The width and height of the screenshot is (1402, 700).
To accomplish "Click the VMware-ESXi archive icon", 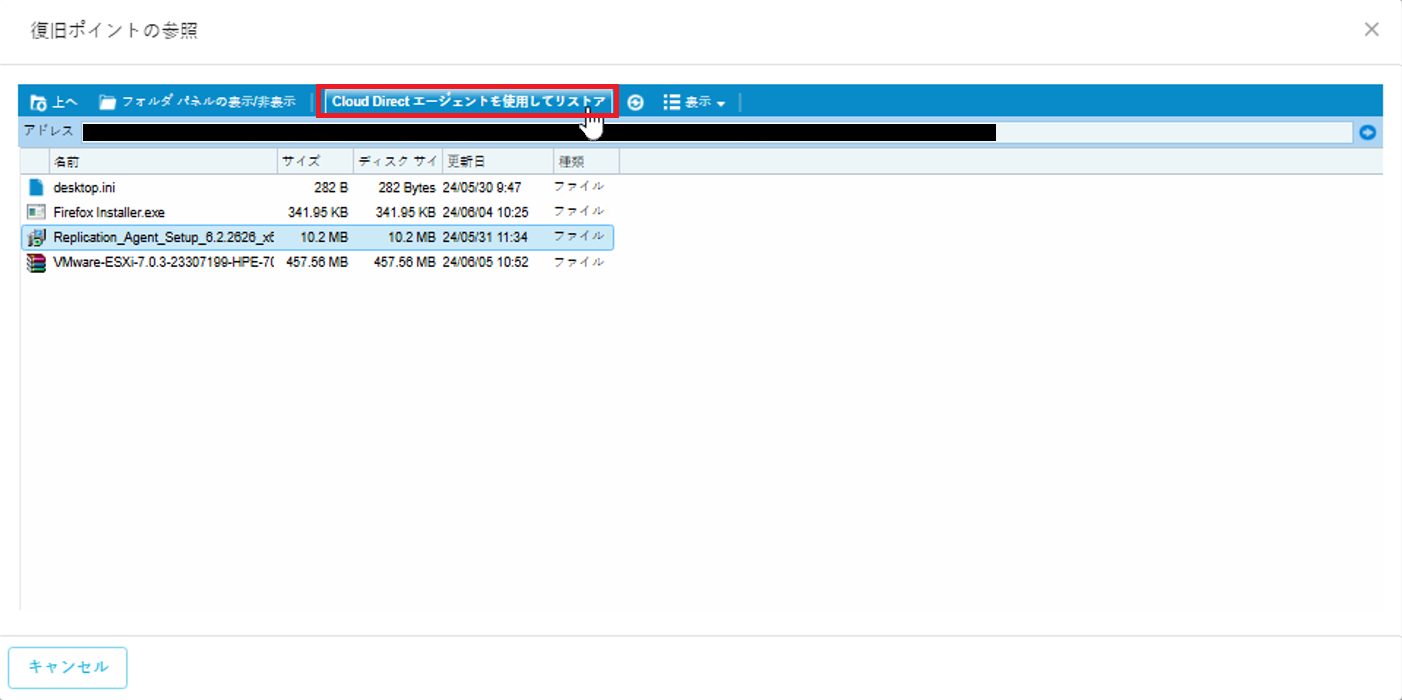I will (37, 262).
